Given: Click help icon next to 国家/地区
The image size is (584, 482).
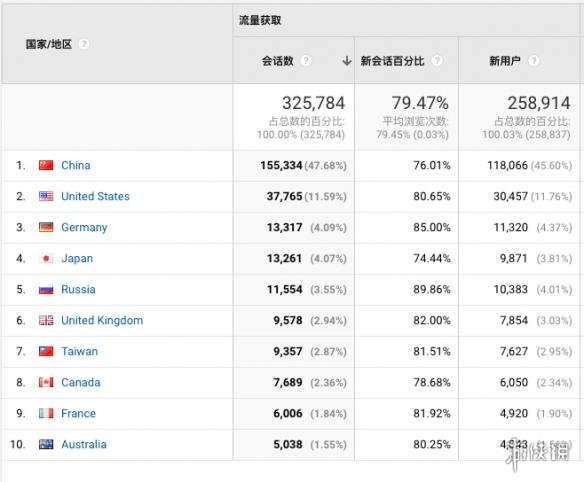Looking at the screenshot, I should [x=84, y=44].
